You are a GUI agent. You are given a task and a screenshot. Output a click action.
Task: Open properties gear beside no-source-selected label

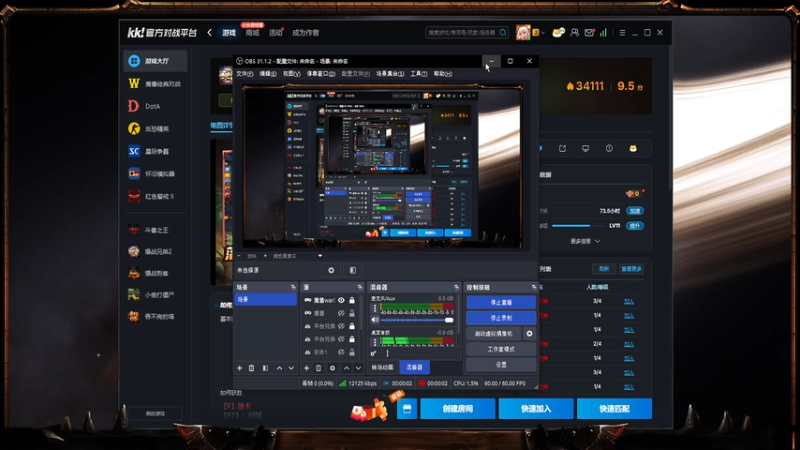331,270
